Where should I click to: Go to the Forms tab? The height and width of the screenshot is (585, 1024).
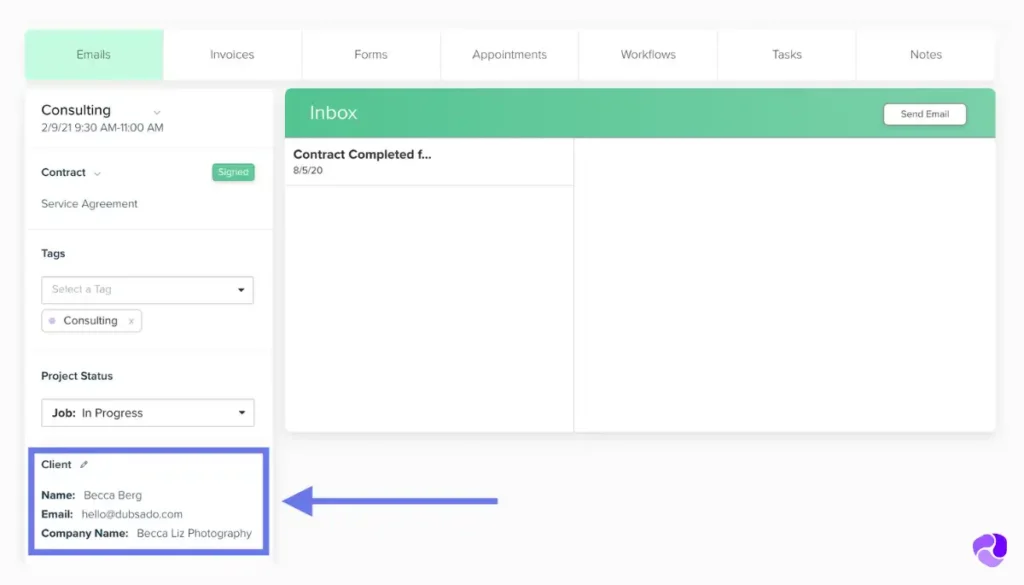371,55
